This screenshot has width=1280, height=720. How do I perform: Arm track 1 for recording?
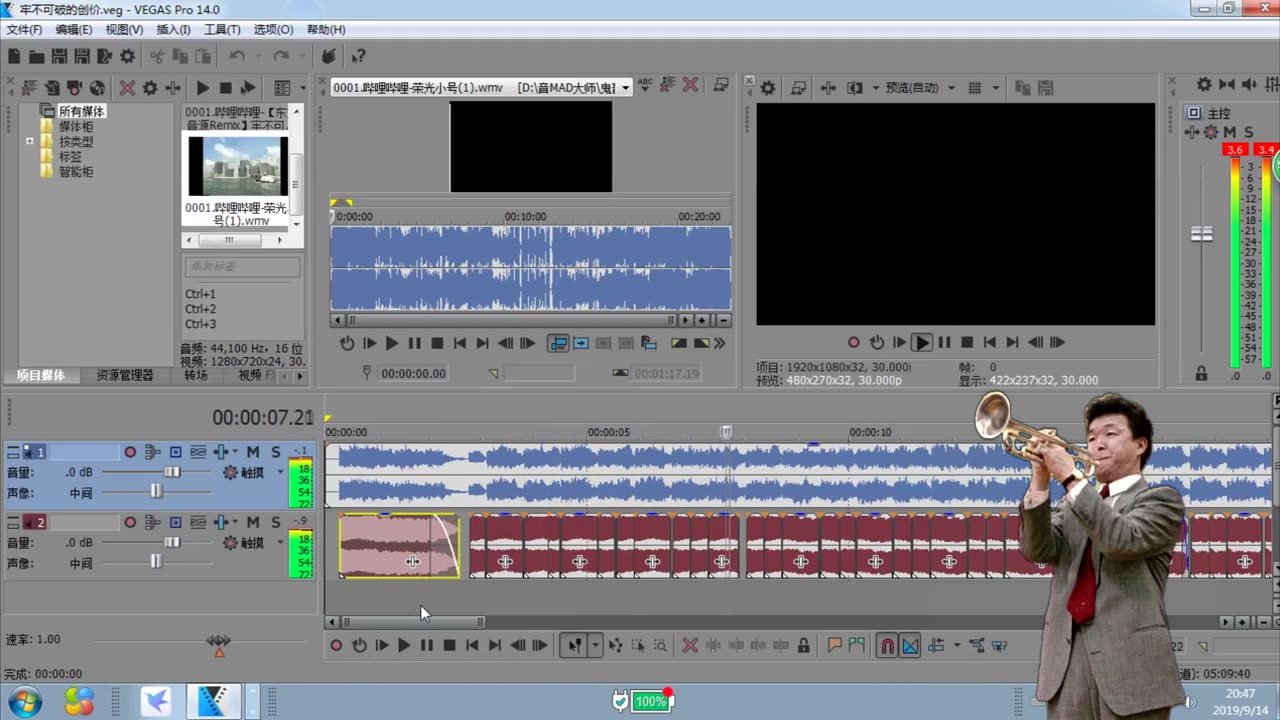[x=130, y=452]
